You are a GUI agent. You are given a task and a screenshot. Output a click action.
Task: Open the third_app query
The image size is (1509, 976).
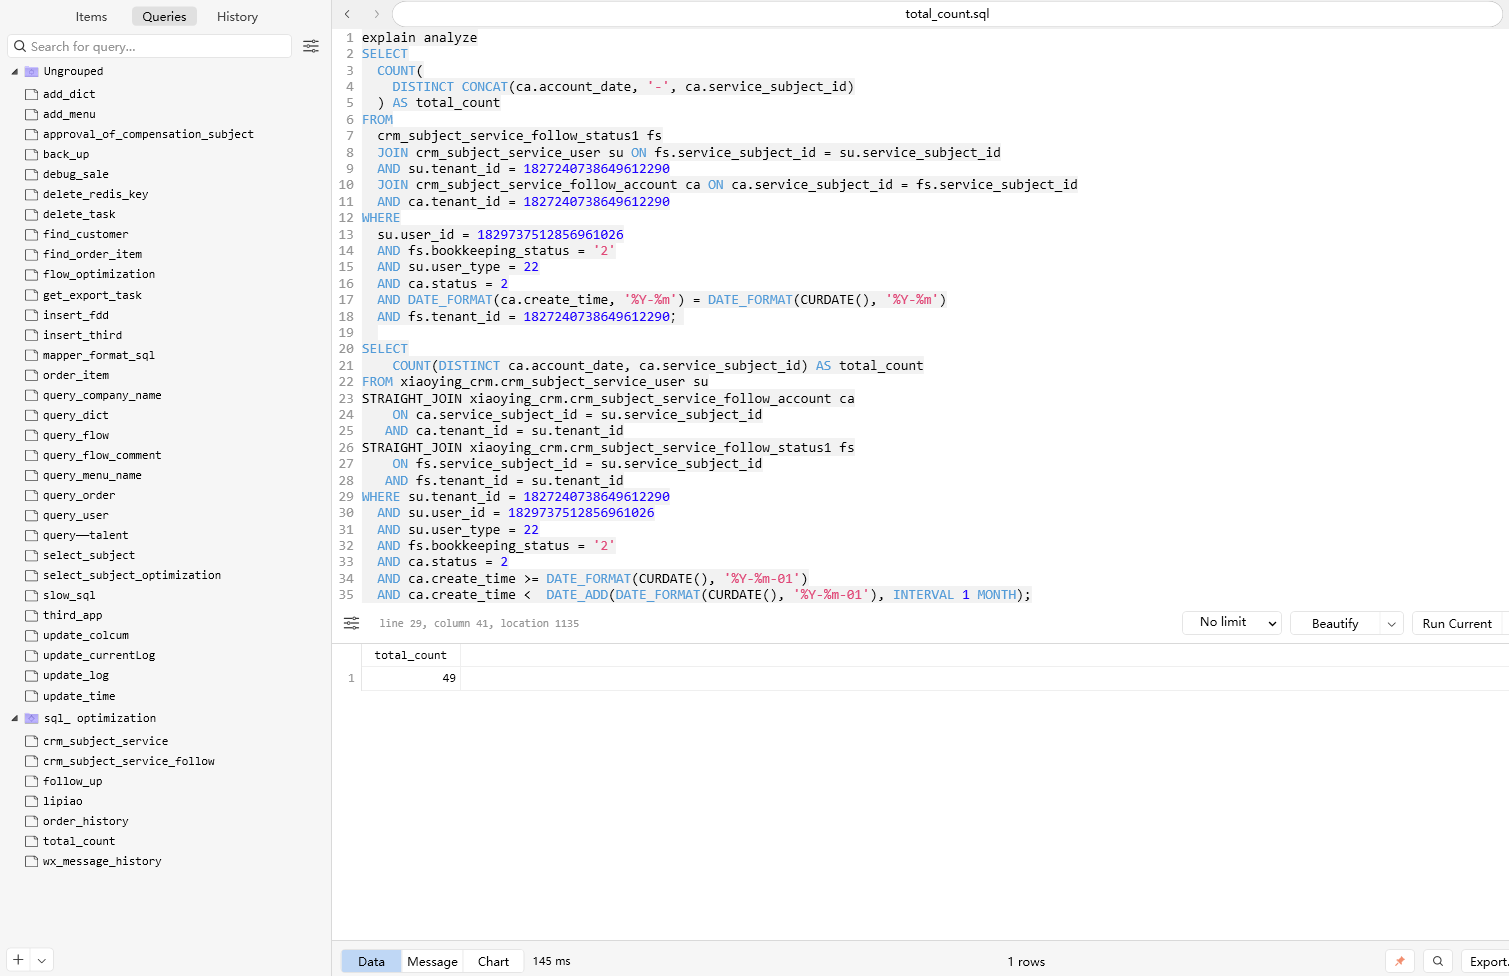click(x=72, y=615)
